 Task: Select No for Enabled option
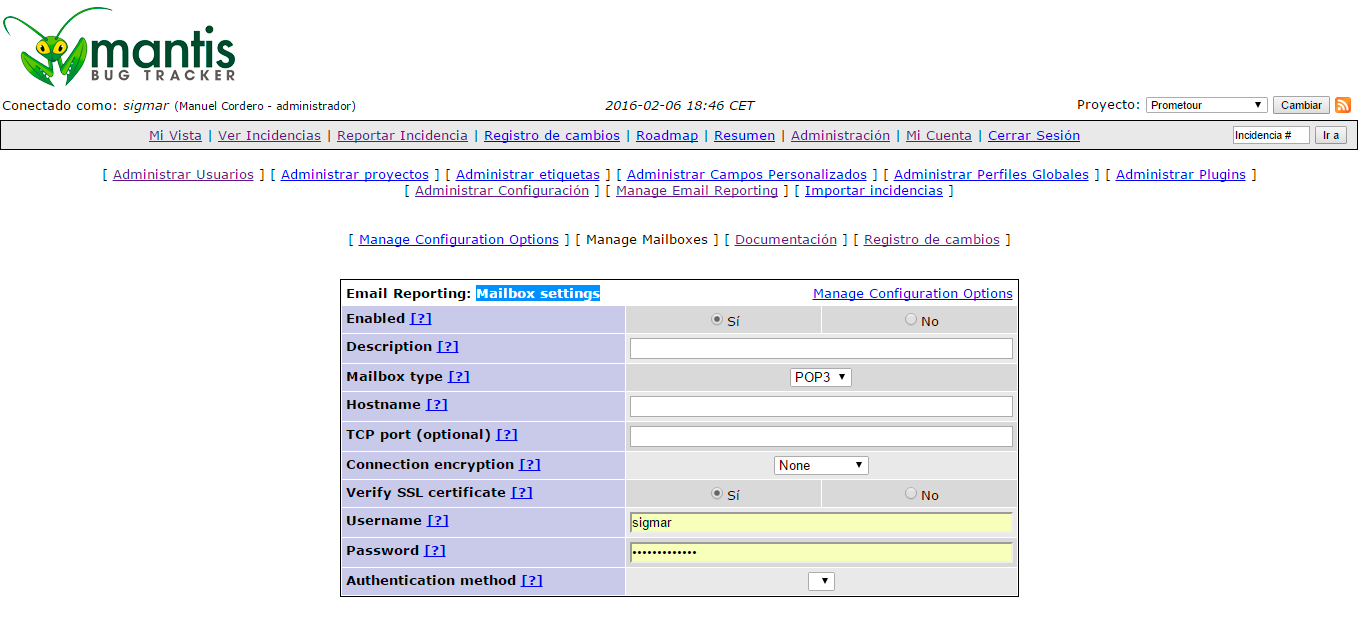[910, 320]
